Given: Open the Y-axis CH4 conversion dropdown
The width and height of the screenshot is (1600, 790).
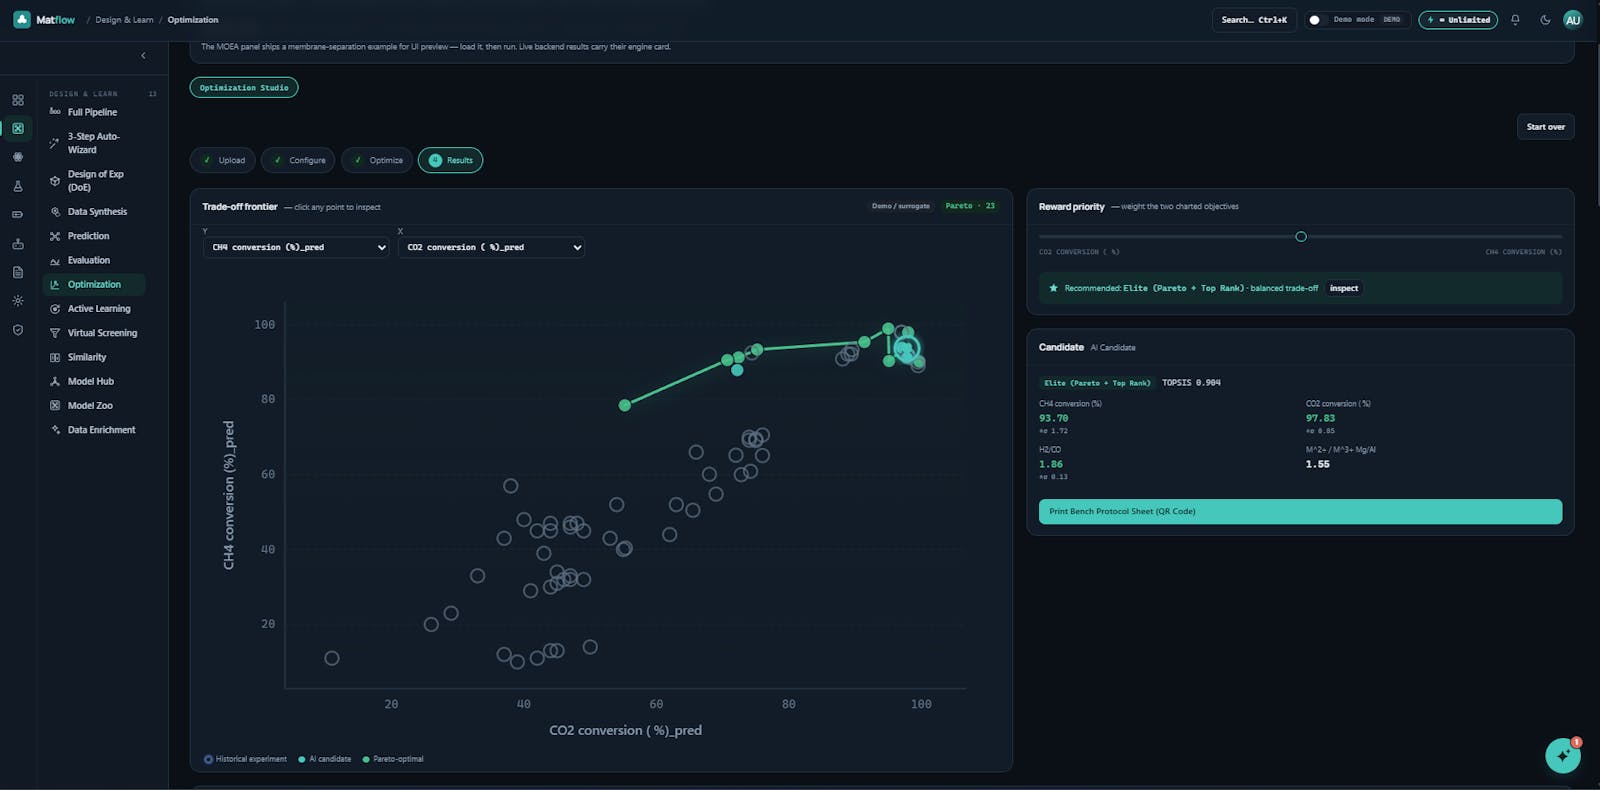Looking at the screenshot, I should tap(296, 247).
